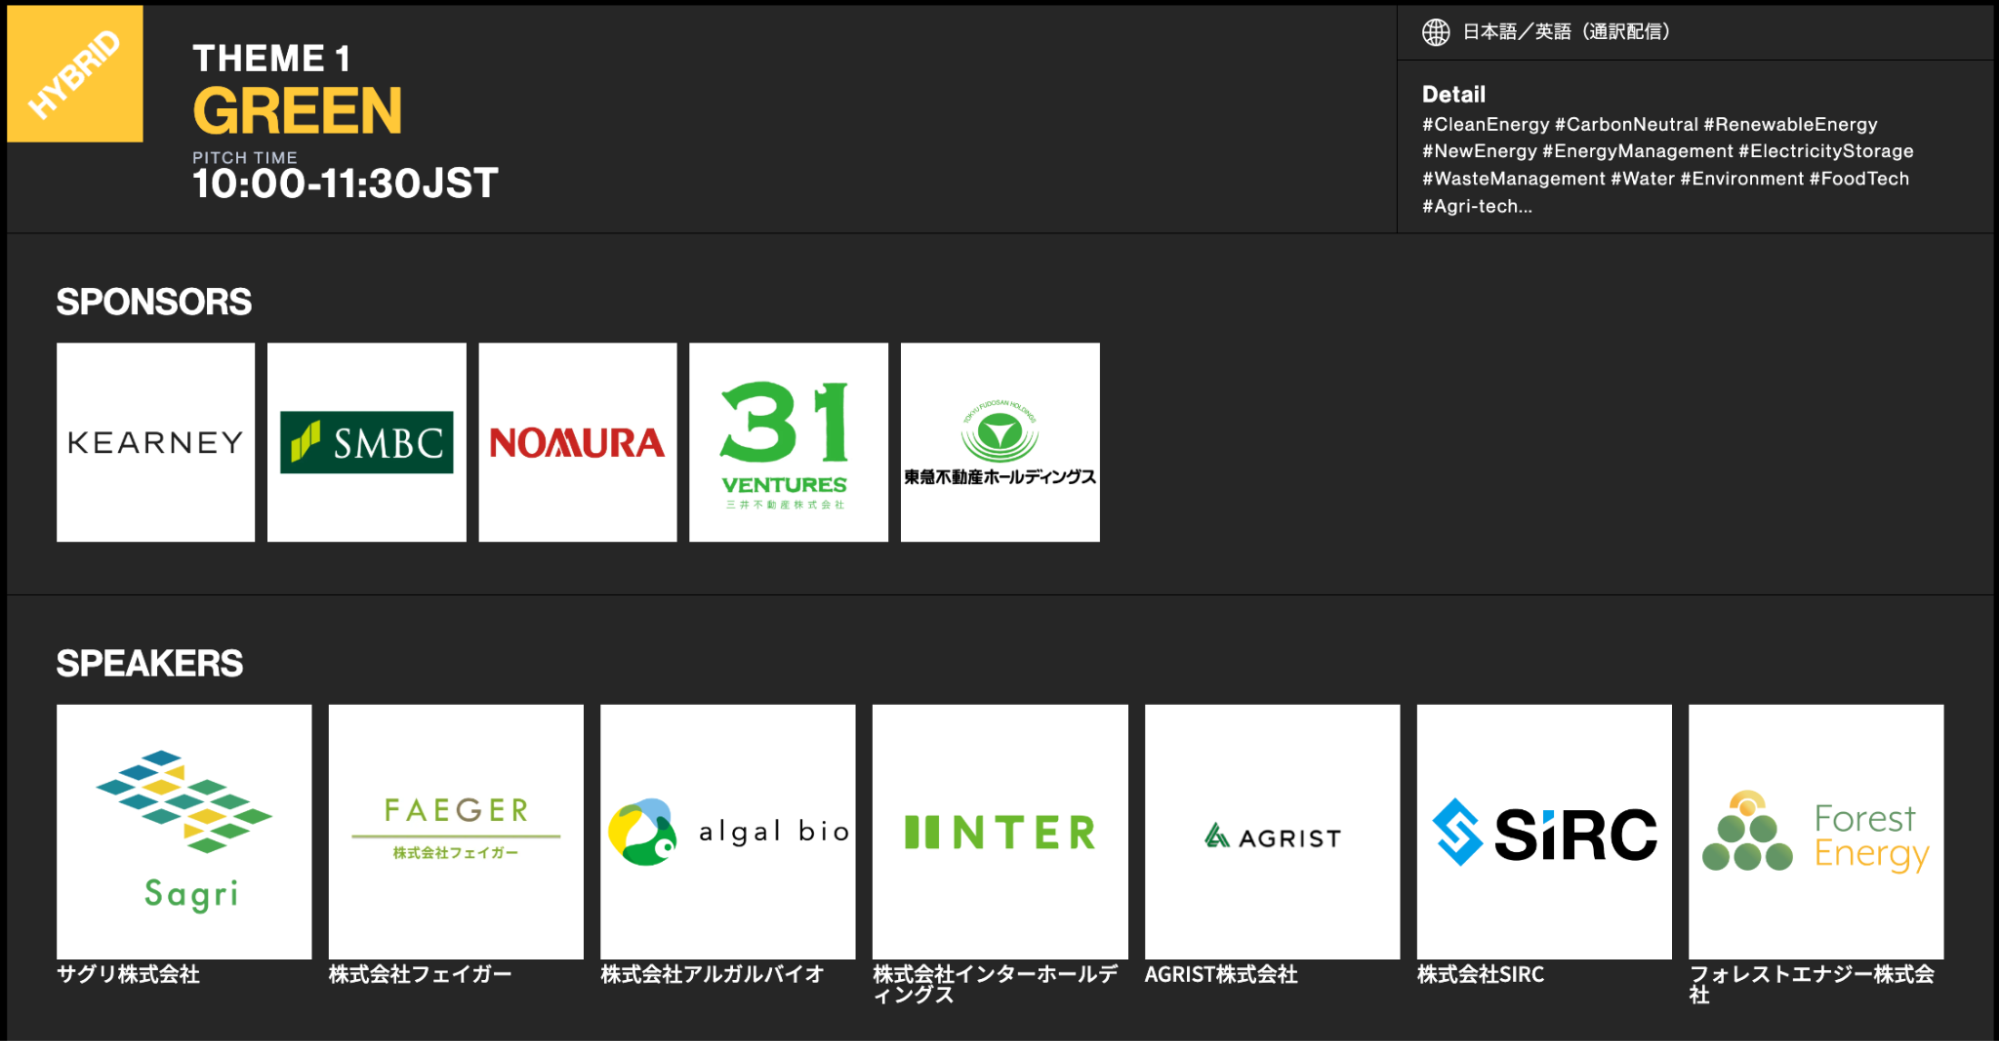Click the 10:00-11:30JST pitch time
Image resolution: width=1999 pixels, height=1042 pixels.
point(345,183)
